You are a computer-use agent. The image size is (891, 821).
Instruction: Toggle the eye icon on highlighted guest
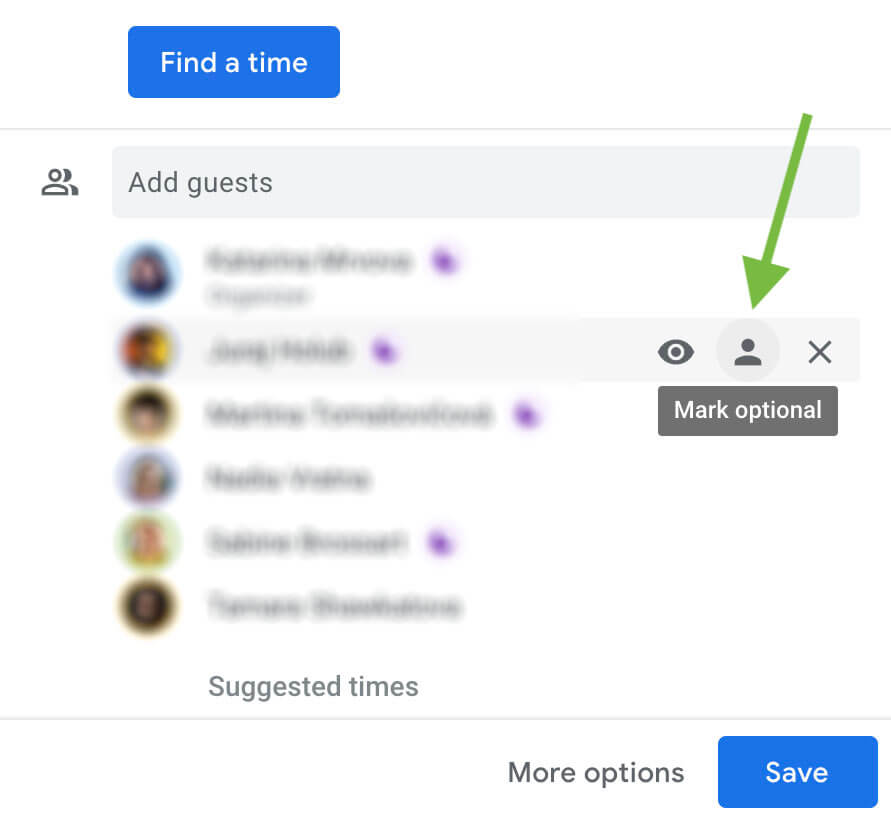pyautogui.click(x=676, y=352)
